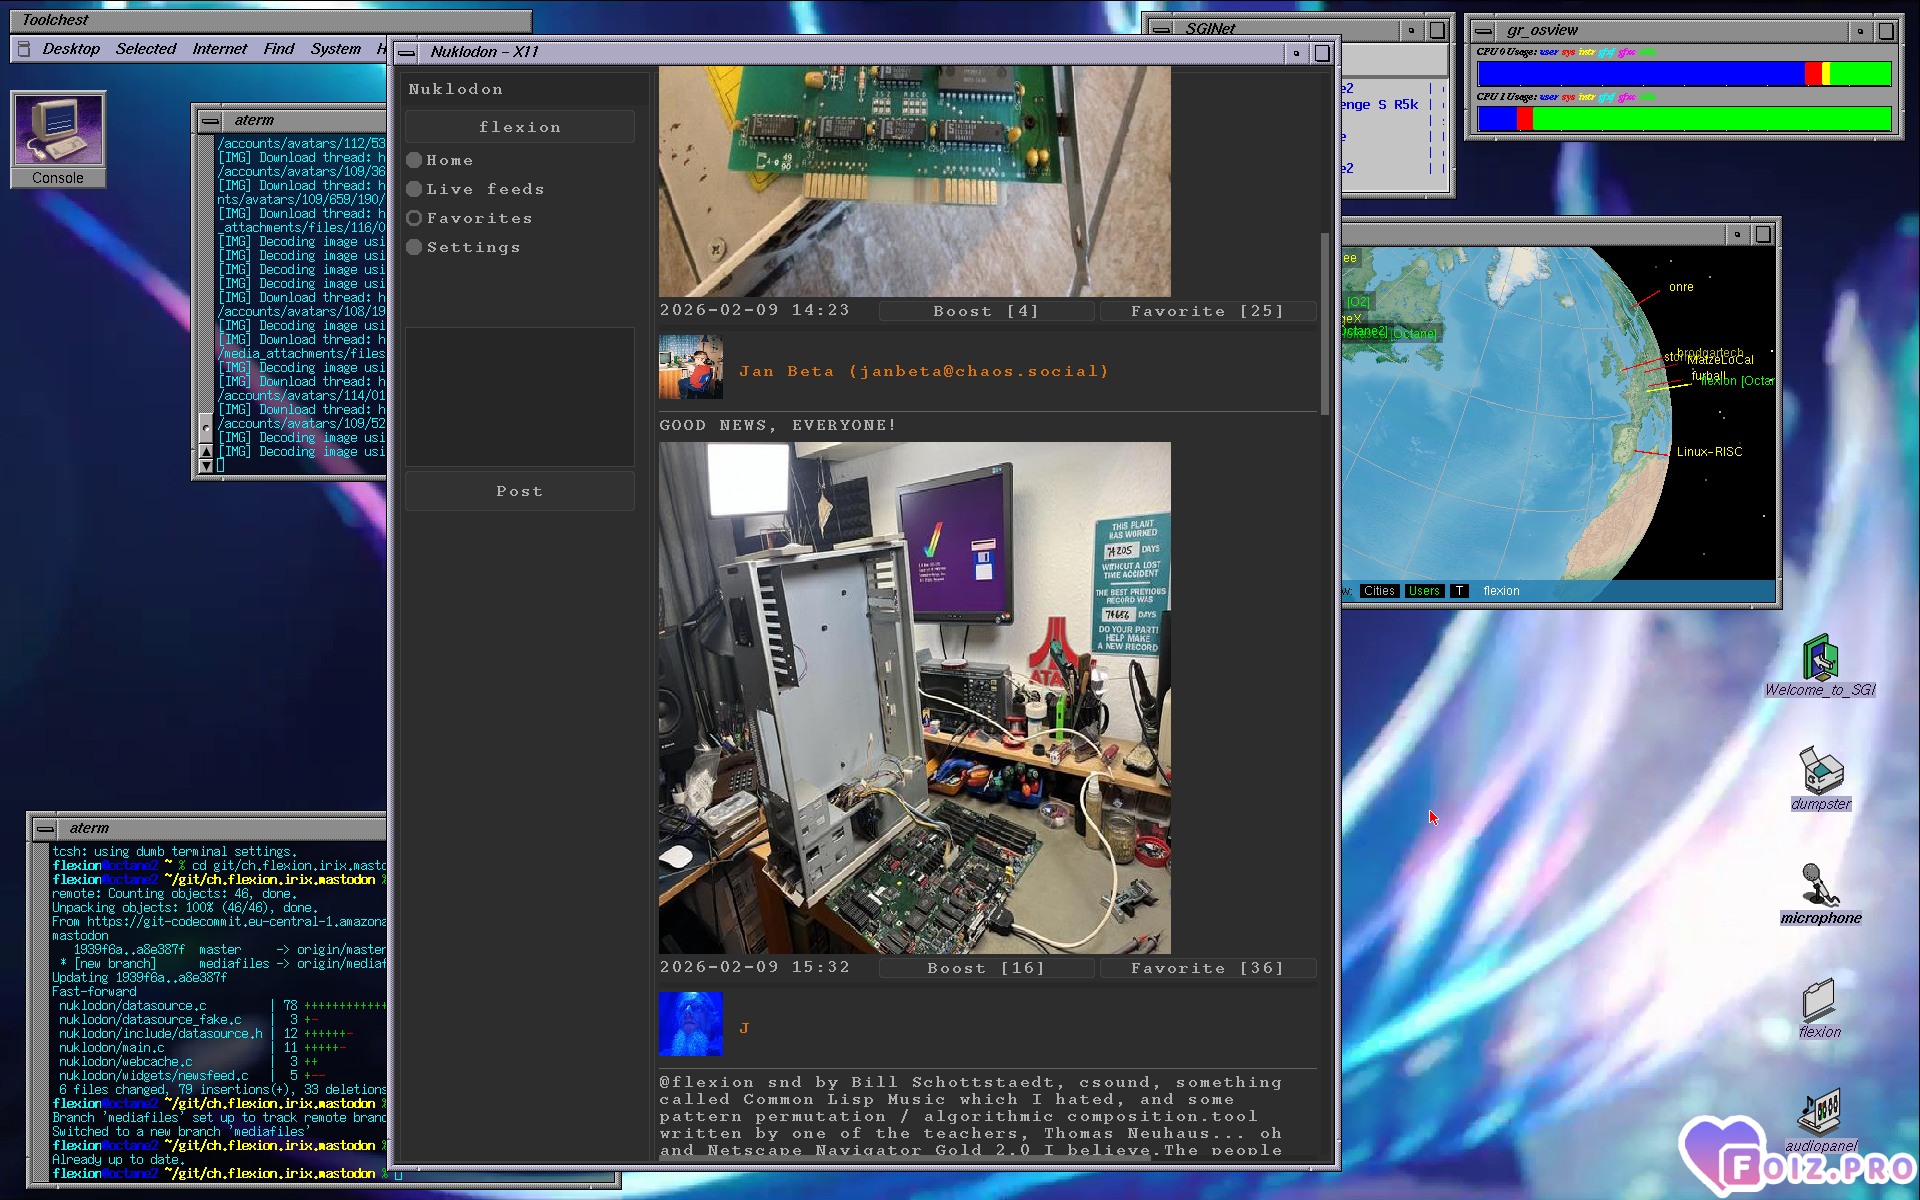Click the dumpster desktop icon

click(x=1820, y=772)
